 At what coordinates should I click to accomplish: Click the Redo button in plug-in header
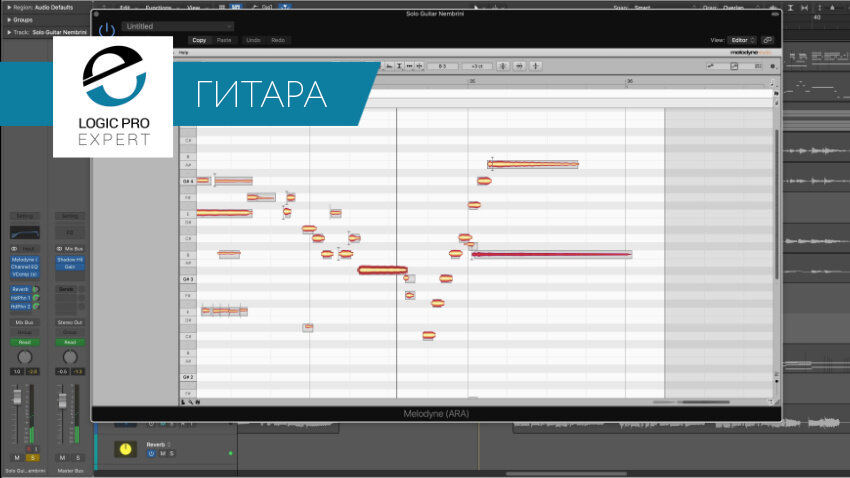[278, 40]
